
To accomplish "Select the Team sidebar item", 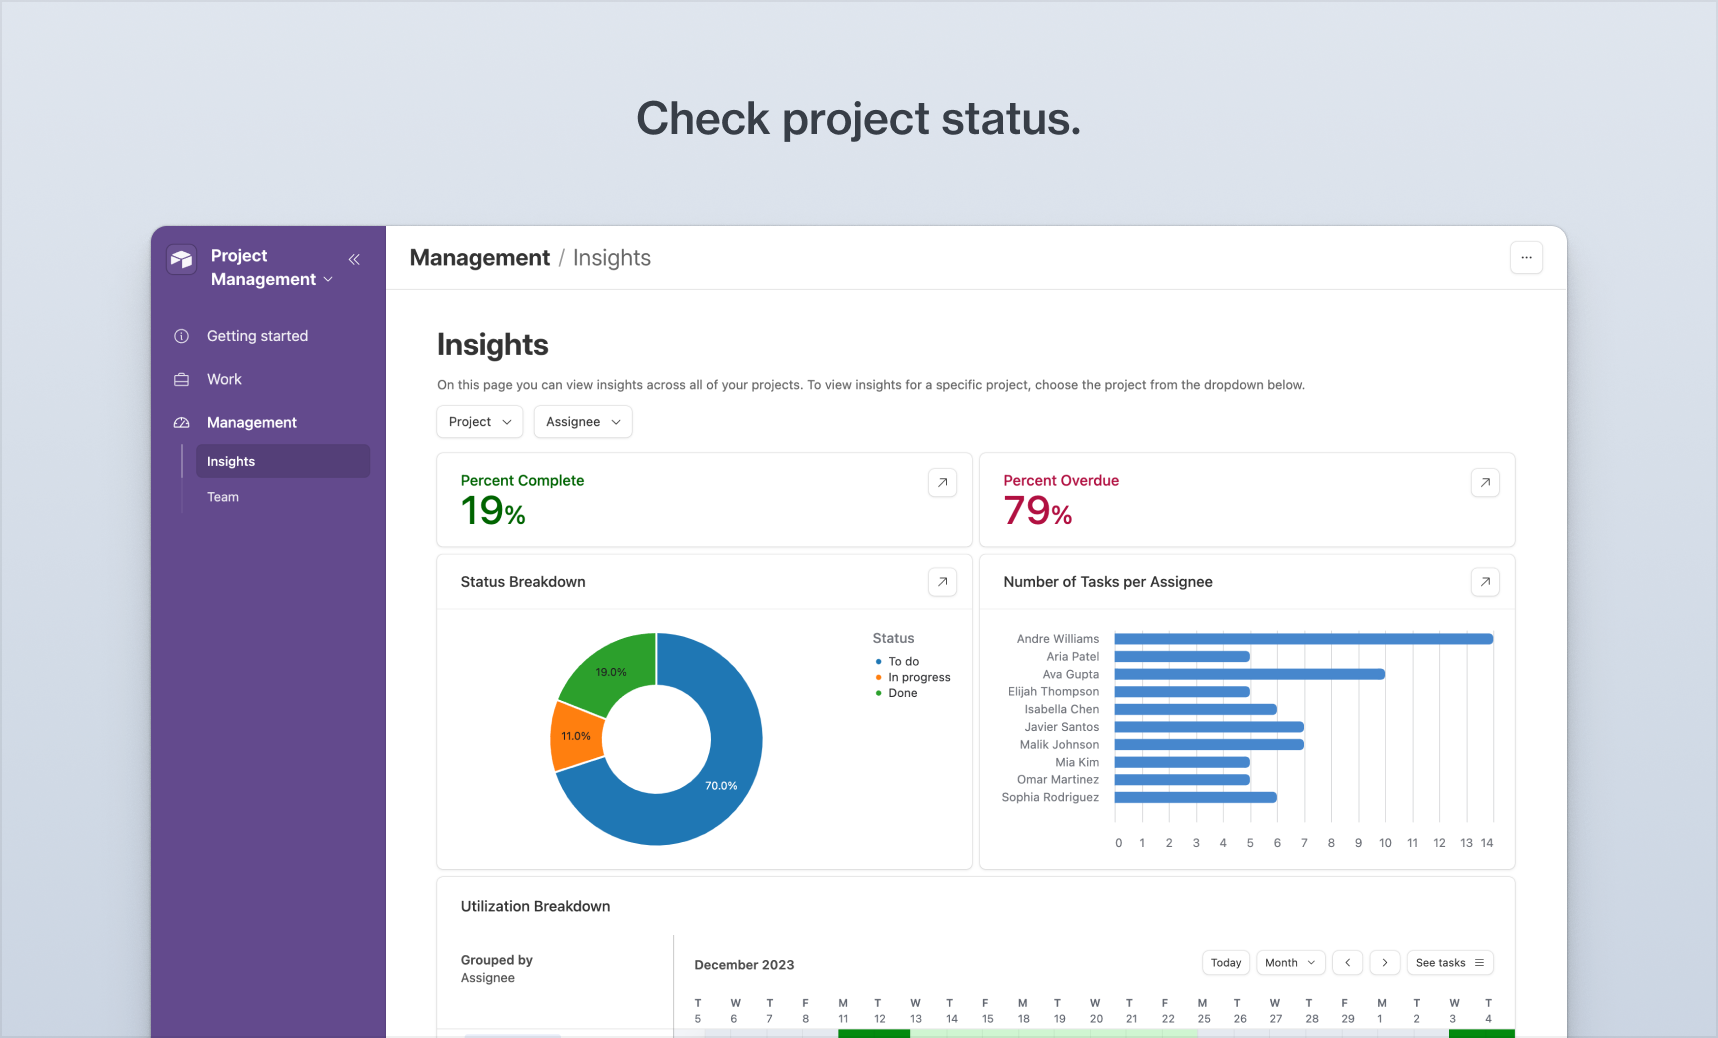I will coord(223,497).
